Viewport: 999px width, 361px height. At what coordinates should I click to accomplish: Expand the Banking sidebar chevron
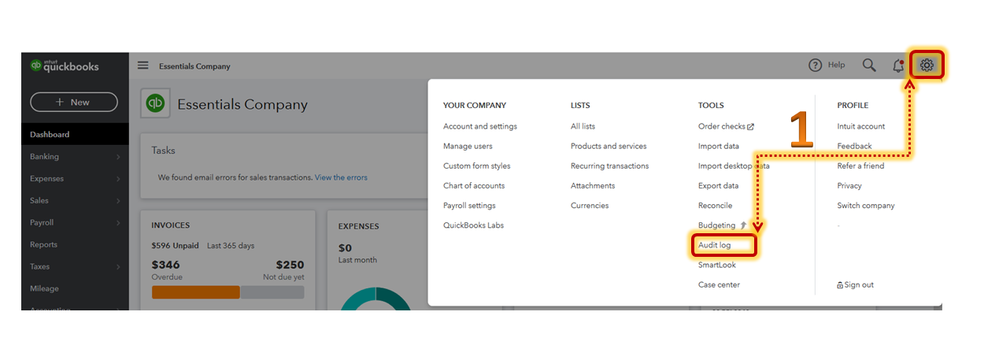(119, 157)
